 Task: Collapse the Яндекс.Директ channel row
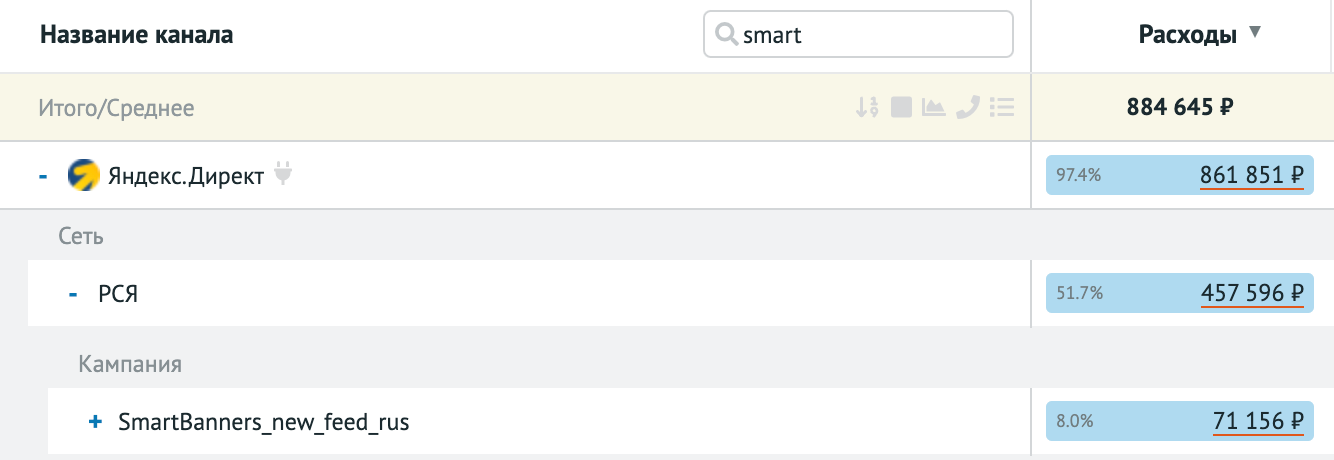pyautogui.click(x=43, y=176)
